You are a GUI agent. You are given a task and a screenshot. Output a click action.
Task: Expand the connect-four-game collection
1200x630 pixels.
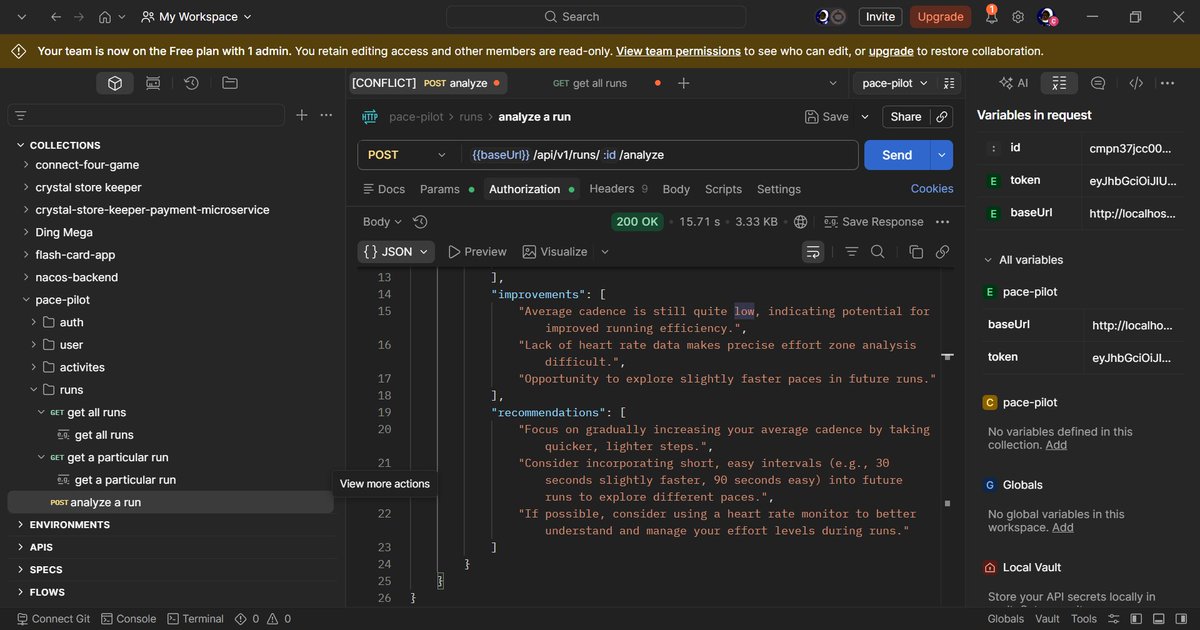[x=26, y=165]
